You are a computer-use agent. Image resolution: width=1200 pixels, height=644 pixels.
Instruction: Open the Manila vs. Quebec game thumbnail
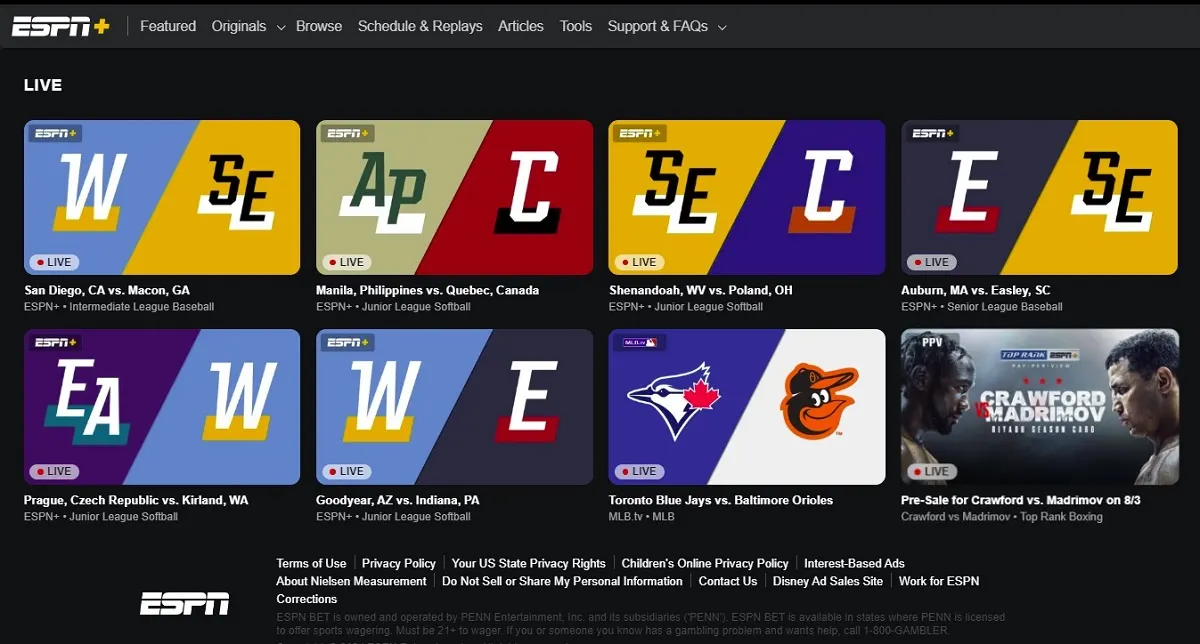(455, 198)
